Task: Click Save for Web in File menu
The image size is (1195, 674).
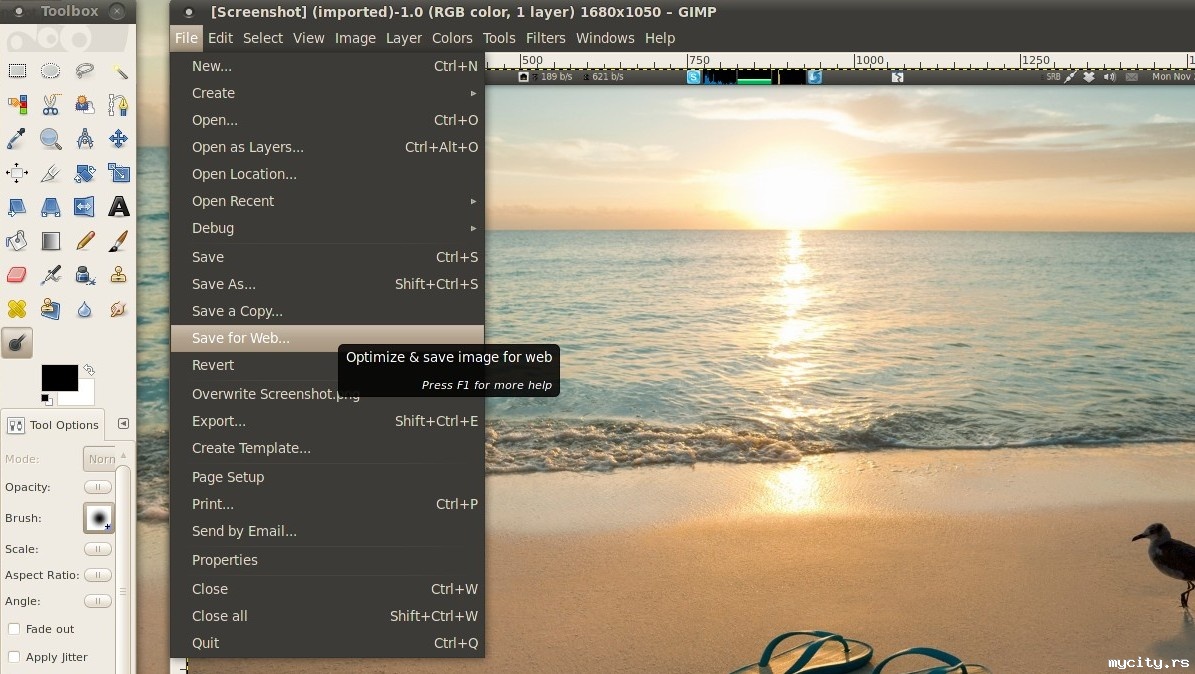Action: tap(241, 338)
